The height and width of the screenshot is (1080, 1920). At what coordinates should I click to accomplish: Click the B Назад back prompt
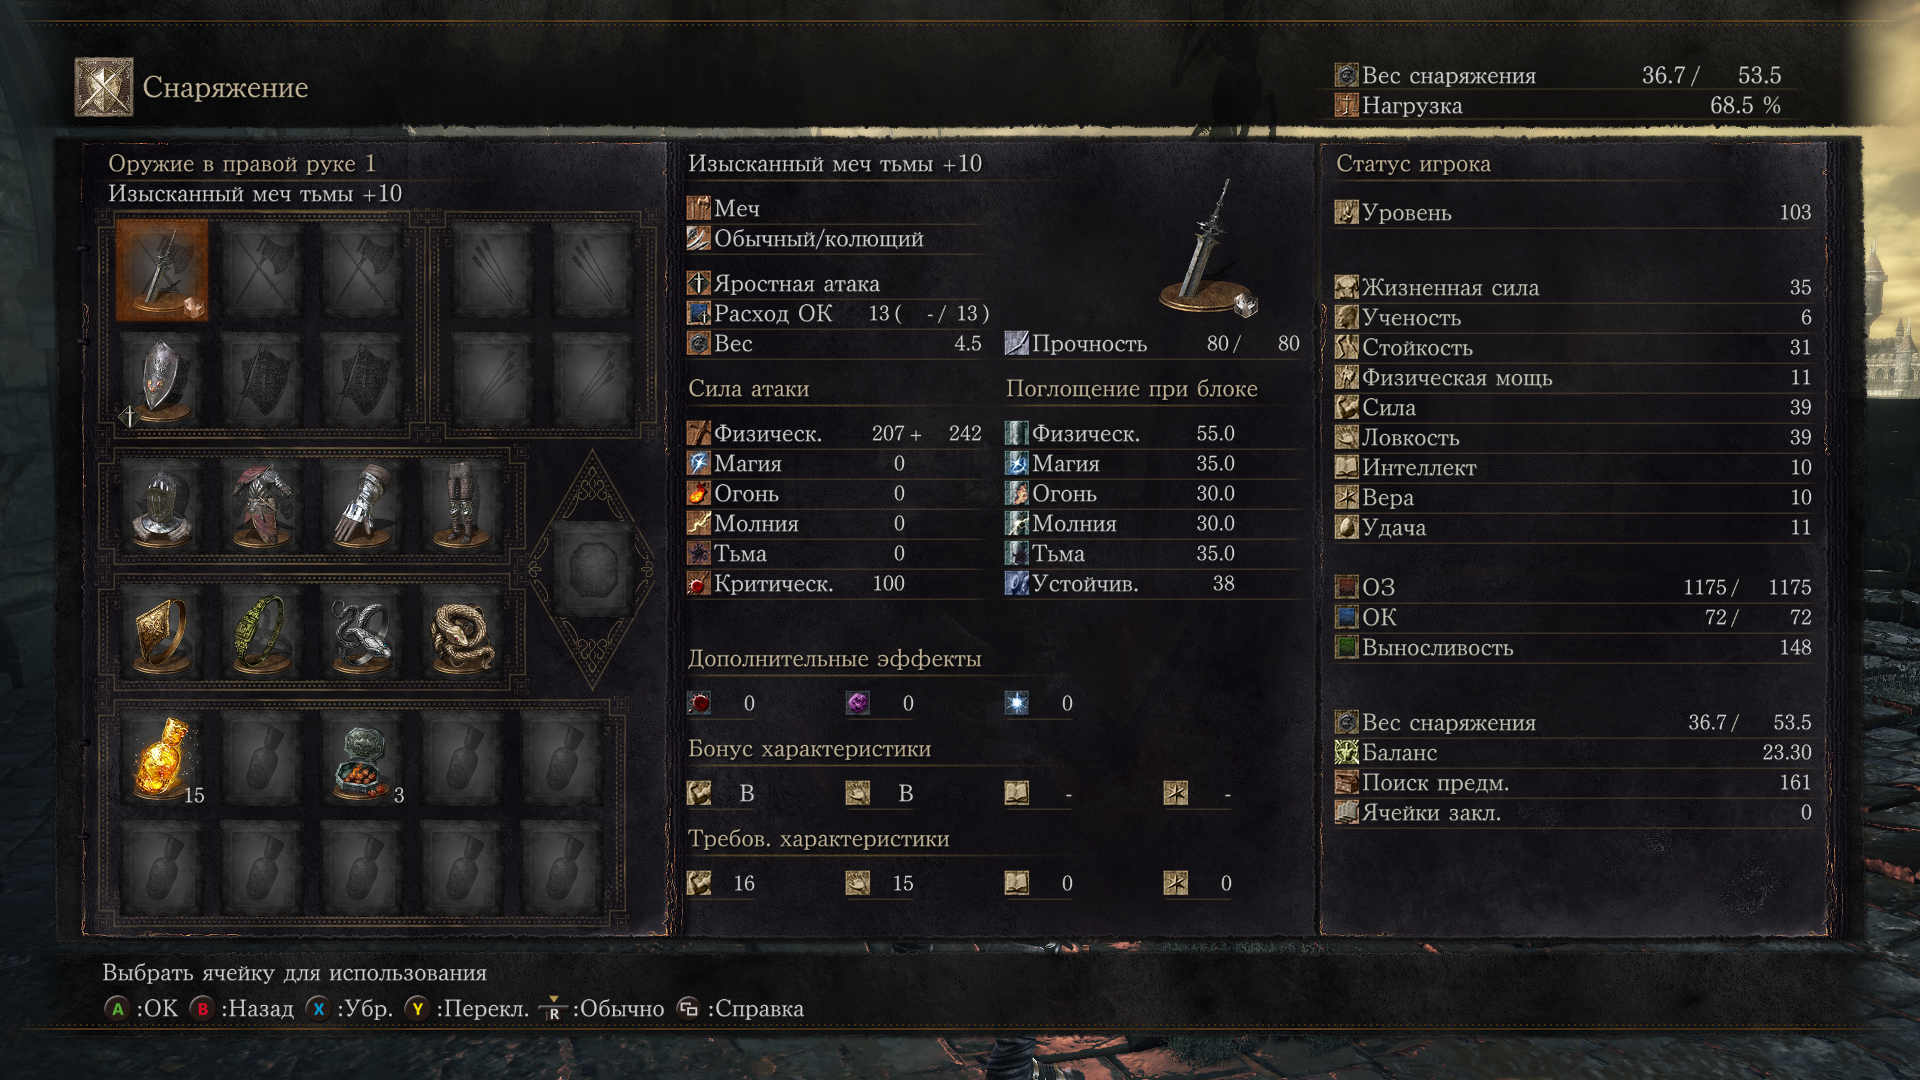click(x=242, y=1009)
